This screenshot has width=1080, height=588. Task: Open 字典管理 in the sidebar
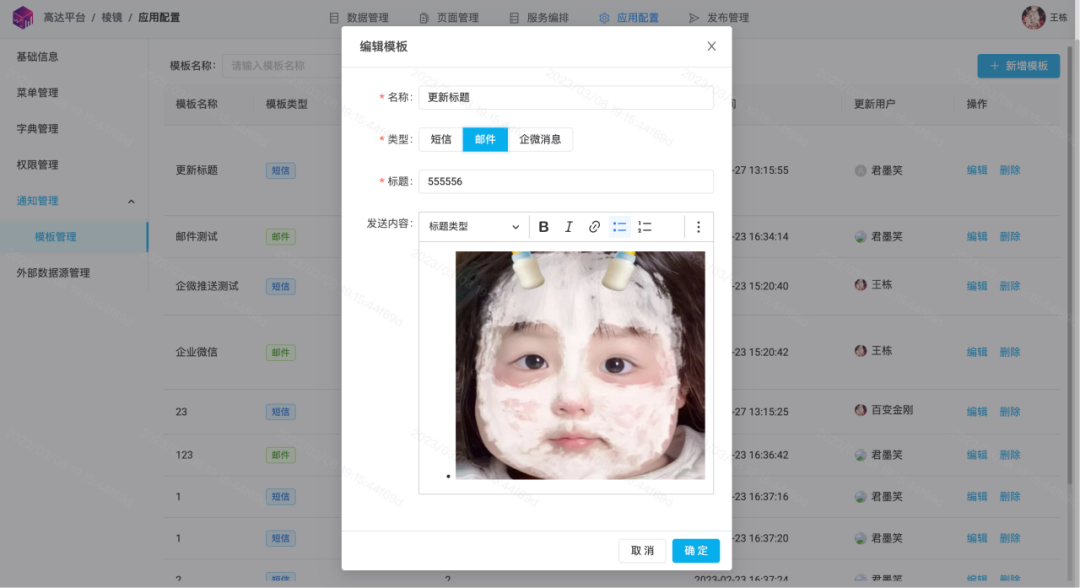[x=37, y=129]
